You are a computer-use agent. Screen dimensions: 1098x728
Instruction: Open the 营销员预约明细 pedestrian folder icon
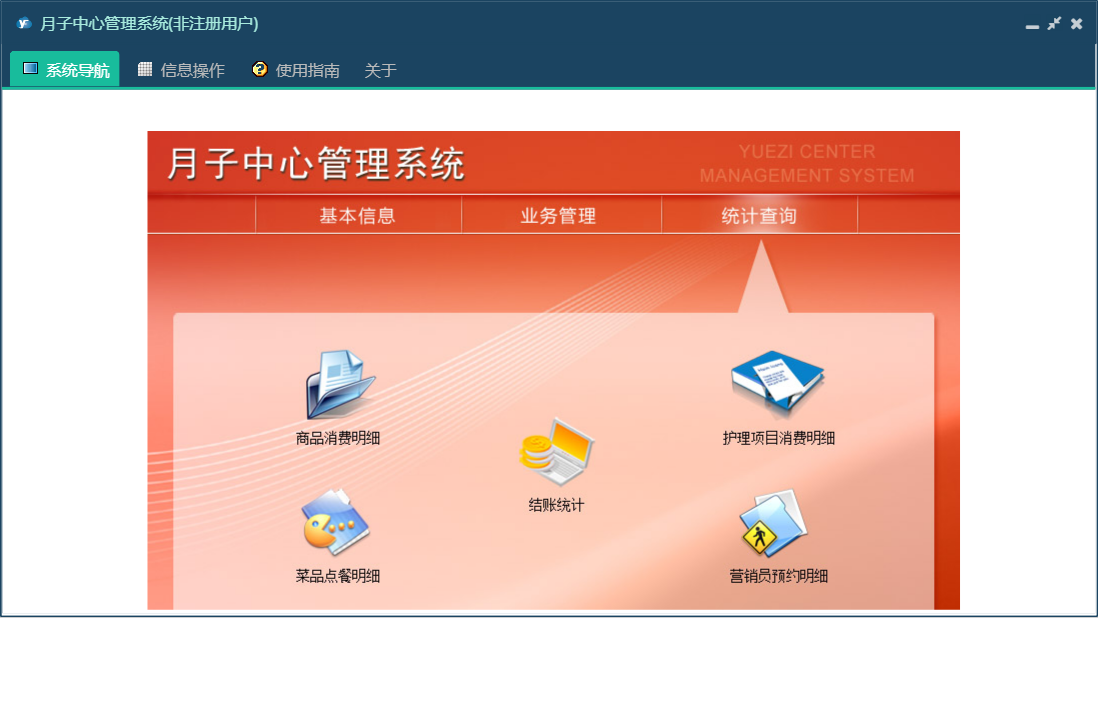click(774, 522)
